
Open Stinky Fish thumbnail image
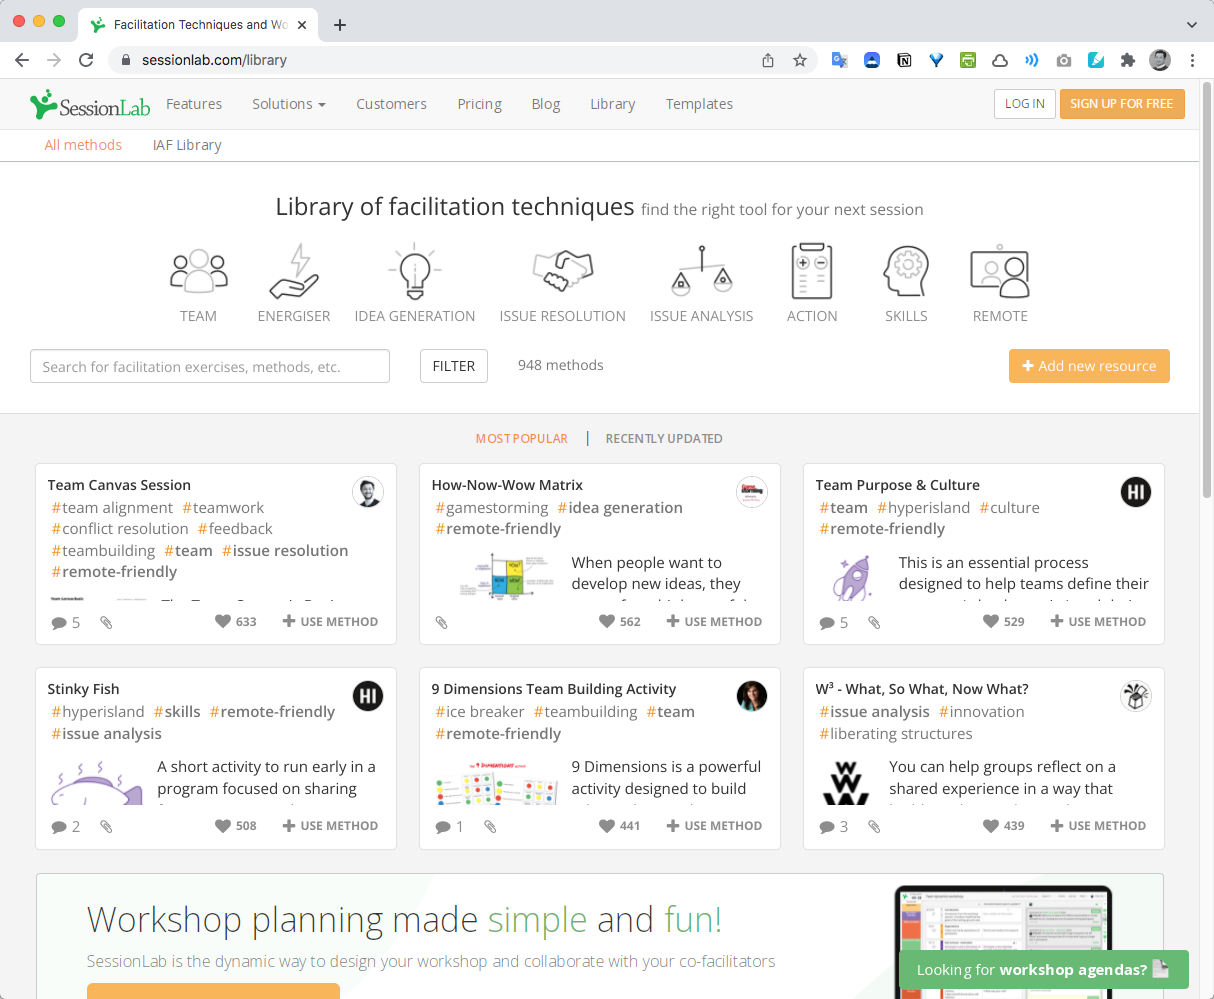pyautogui.click(x=96, y=784)
